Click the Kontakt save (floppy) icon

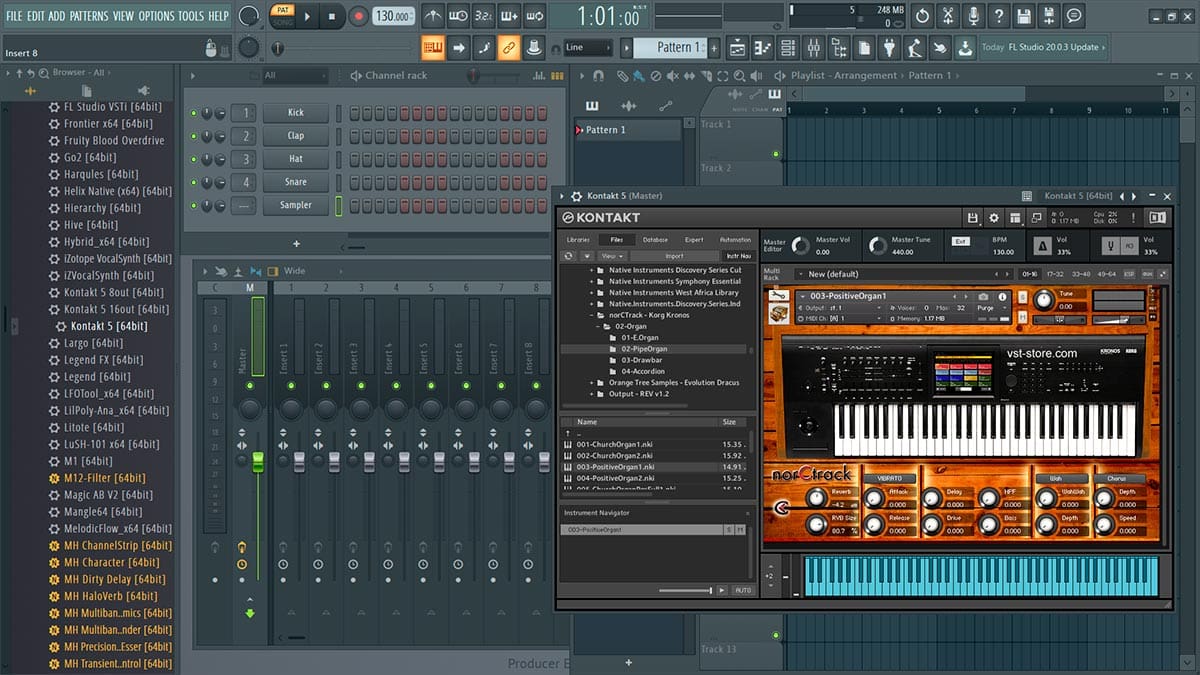tap(972, 217)
